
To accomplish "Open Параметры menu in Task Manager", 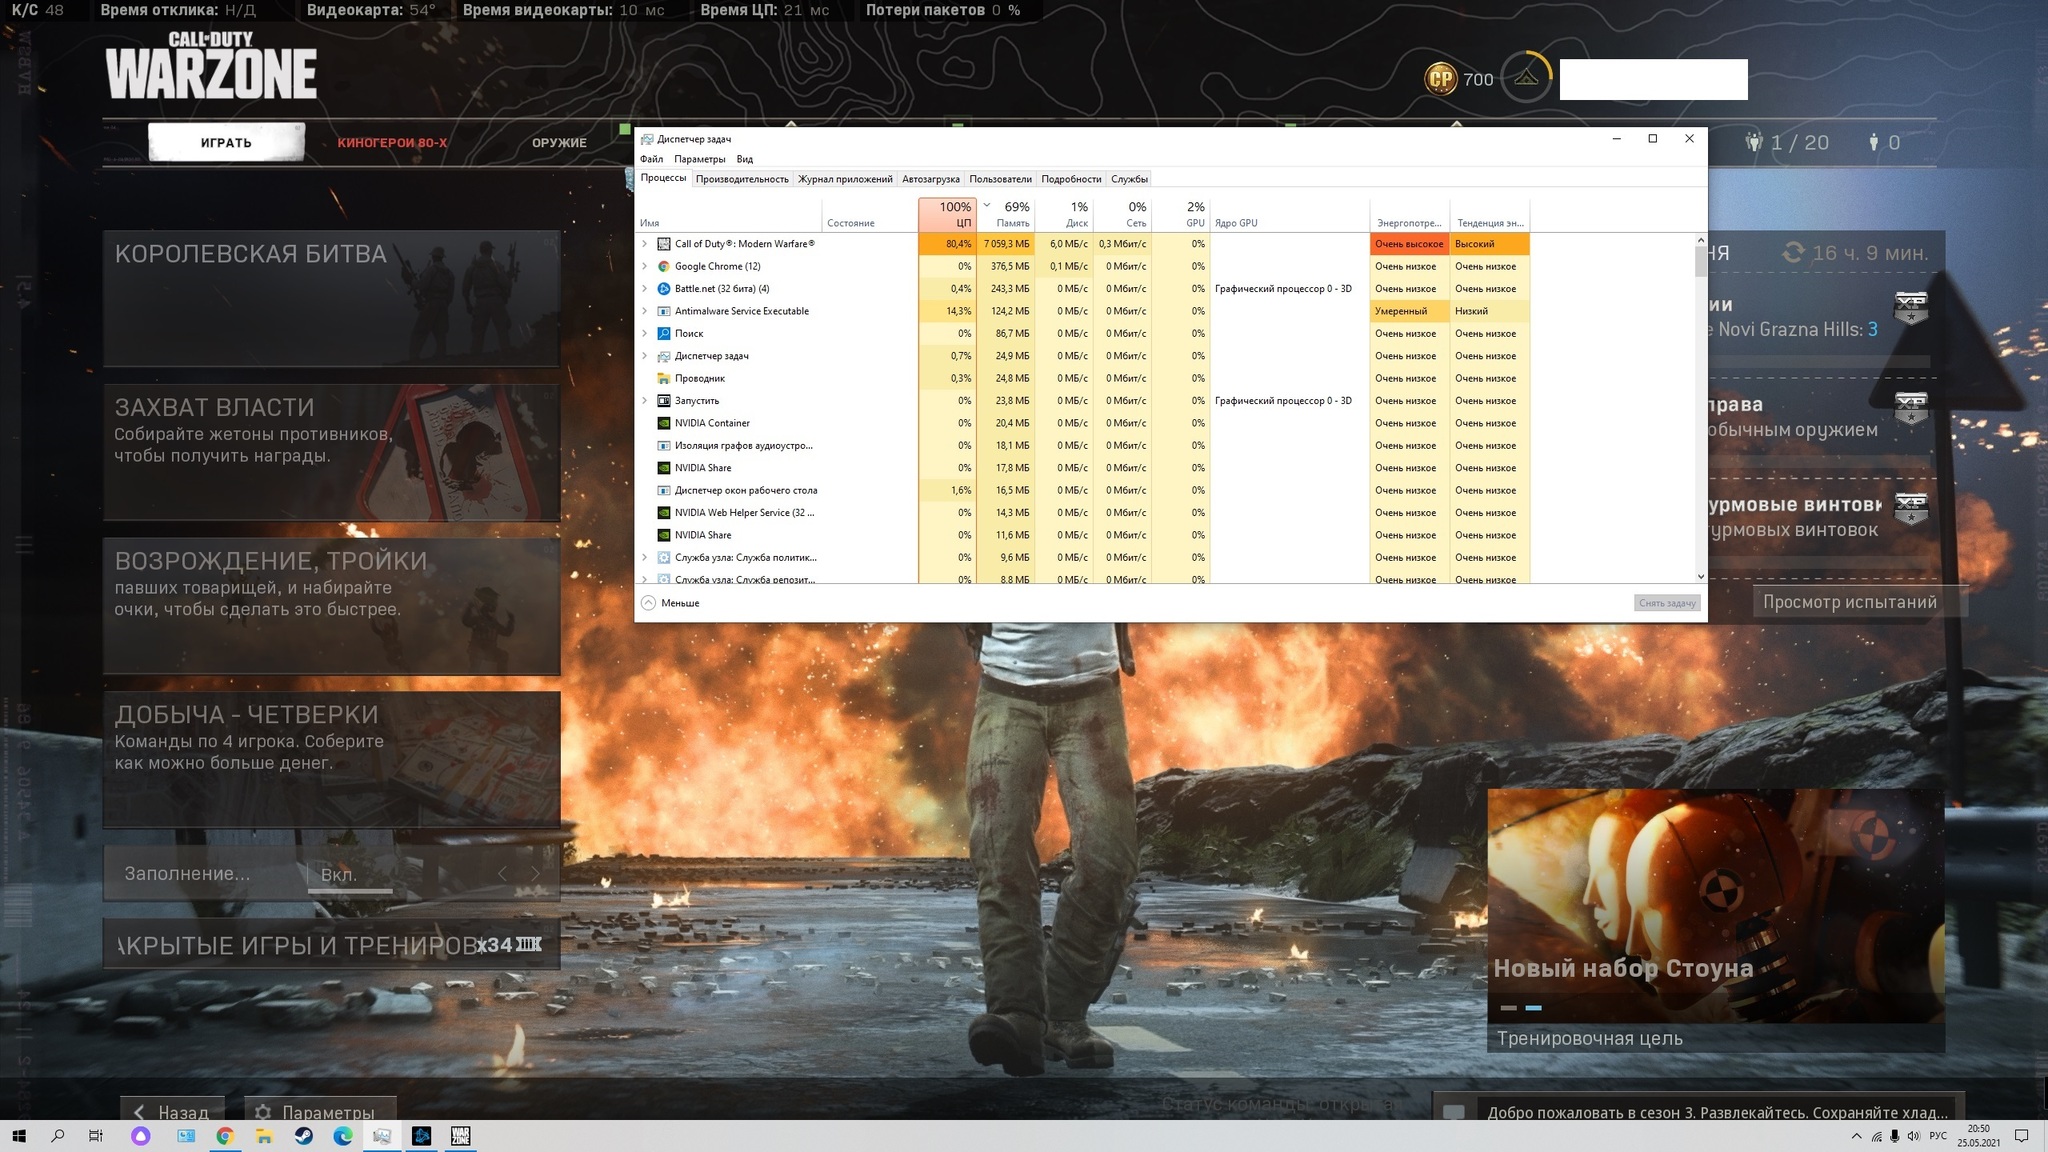I will click(698, 158).
